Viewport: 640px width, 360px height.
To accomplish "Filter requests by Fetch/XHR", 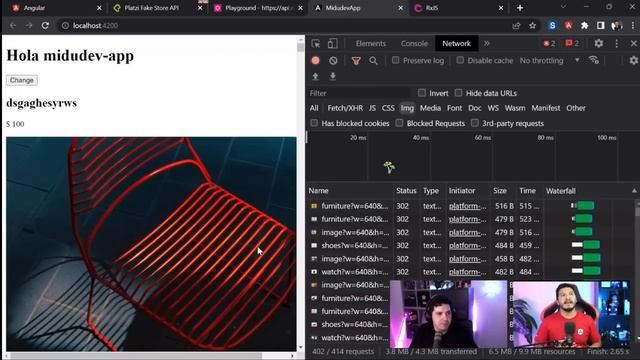I will tap(345, 108).
